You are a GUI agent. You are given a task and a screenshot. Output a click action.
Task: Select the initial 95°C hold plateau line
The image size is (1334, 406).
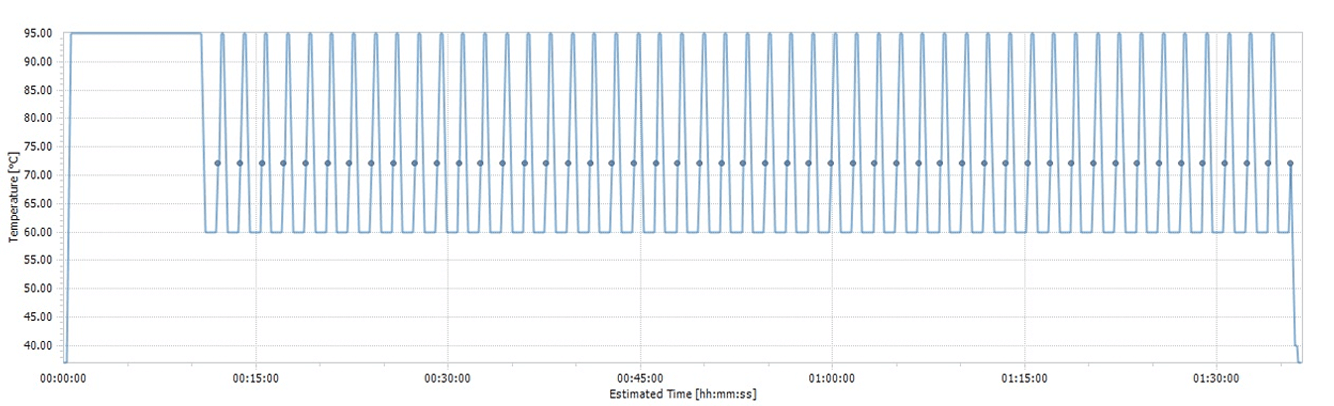pyautogui.click(x=135, y=33)
